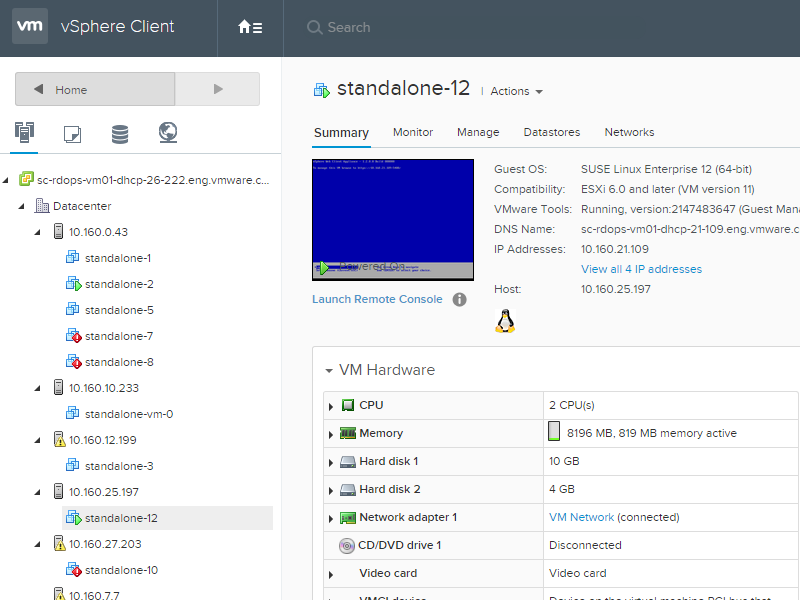
Task: Switch to the Monitor tab
Action: pyautogui.click(x=413, y=132)
